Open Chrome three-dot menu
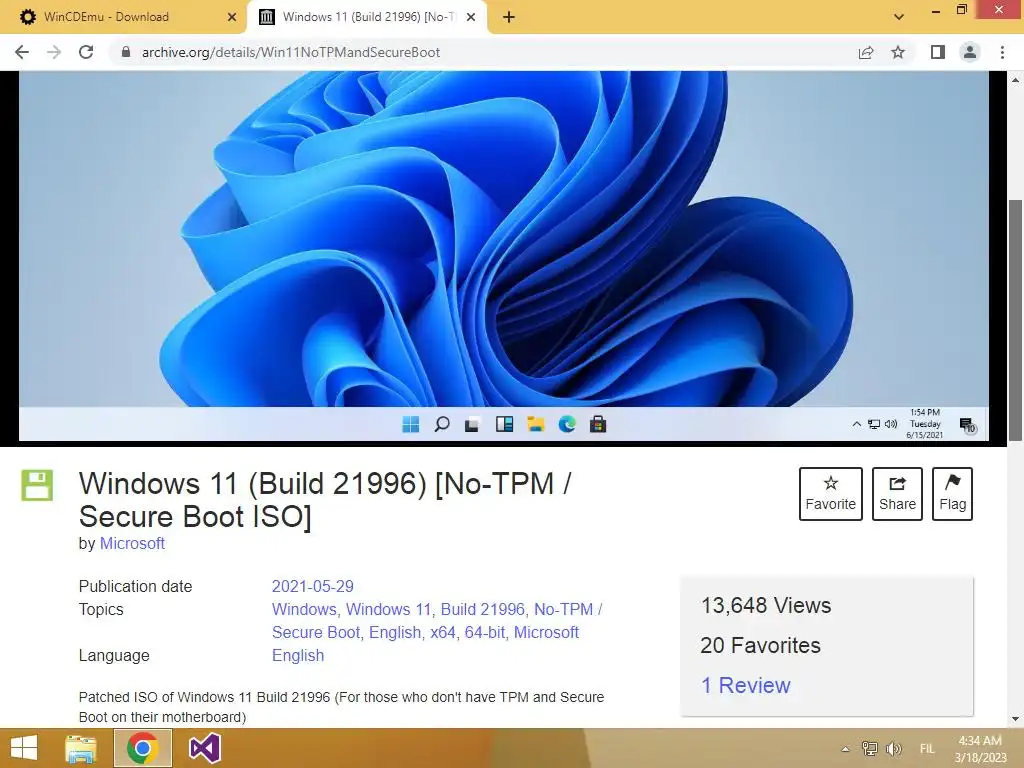Image resolution: width=1024 pixels, height=768 pixels. tap(1002, 52)
